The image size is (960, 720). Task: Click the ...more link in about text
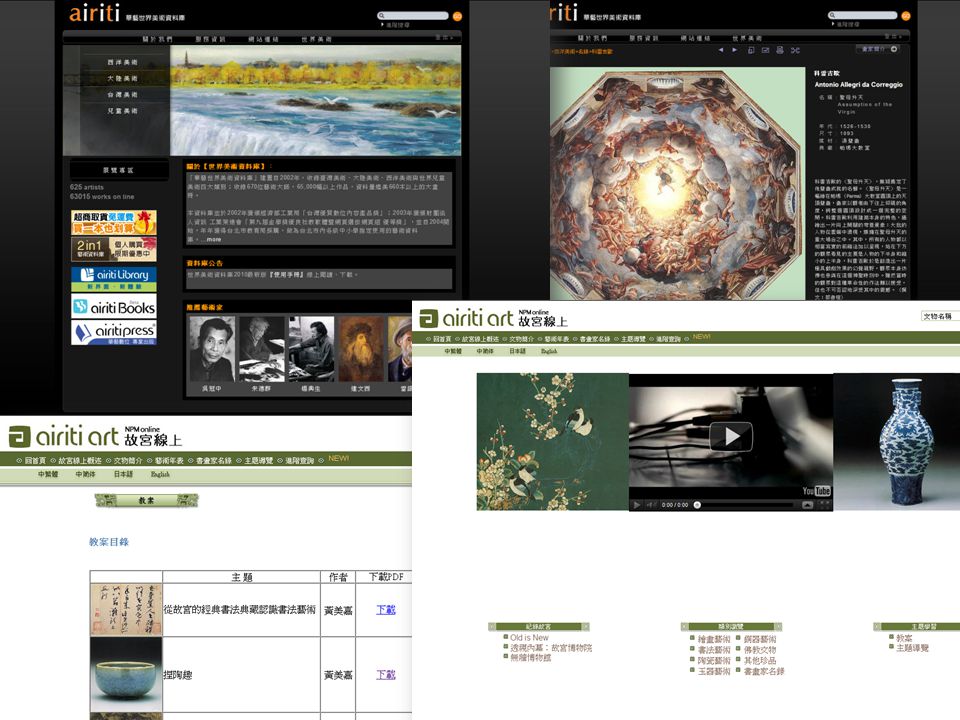[x=212, y=239]
